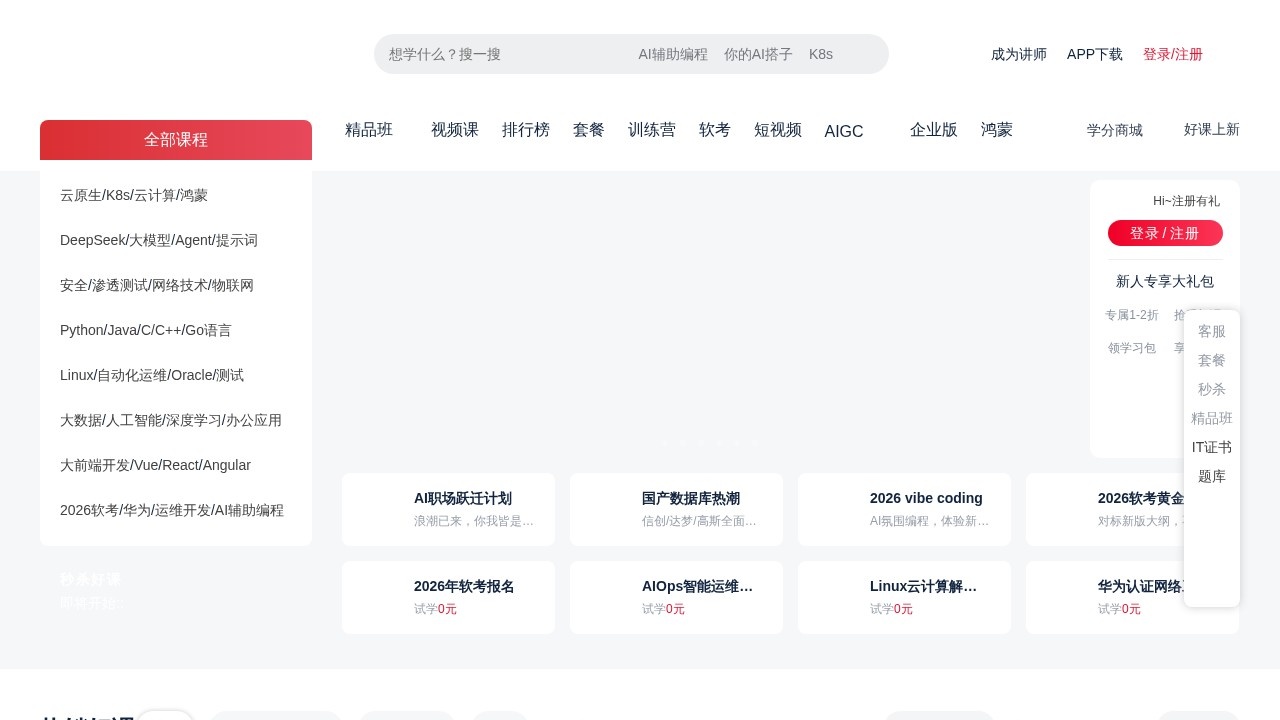This screenshot has height=720, width=1280.
Task: Open the 学分商城 credits mall
Action: coord(1114,130)
